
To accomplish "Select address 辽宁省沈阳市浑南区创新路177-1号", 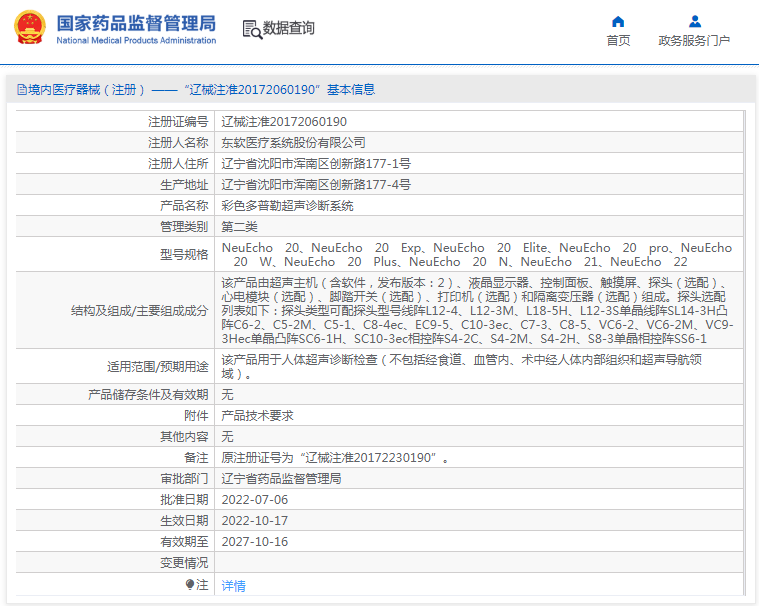I will [x=316, y=164].
